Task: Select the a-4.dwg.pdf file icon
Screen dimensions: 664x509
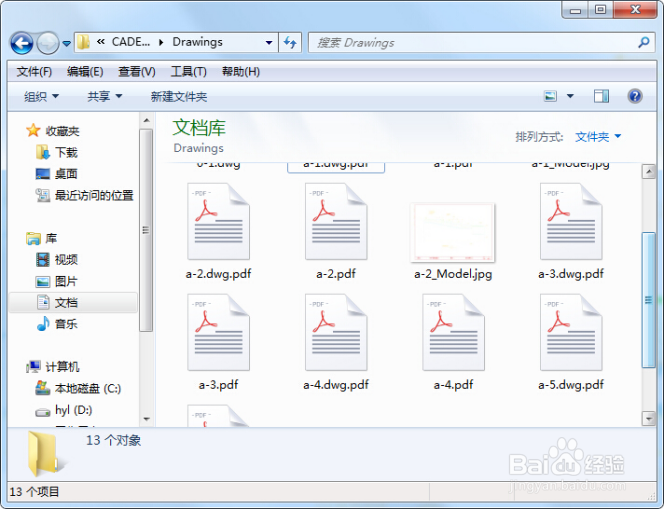Action: [336, 332]
